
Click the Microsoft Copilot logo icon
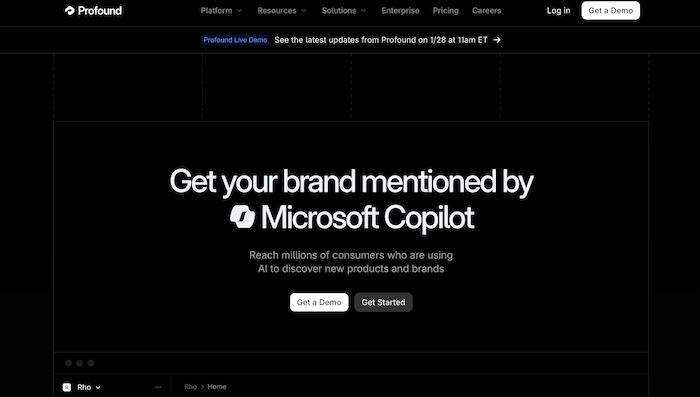[242, 217]
